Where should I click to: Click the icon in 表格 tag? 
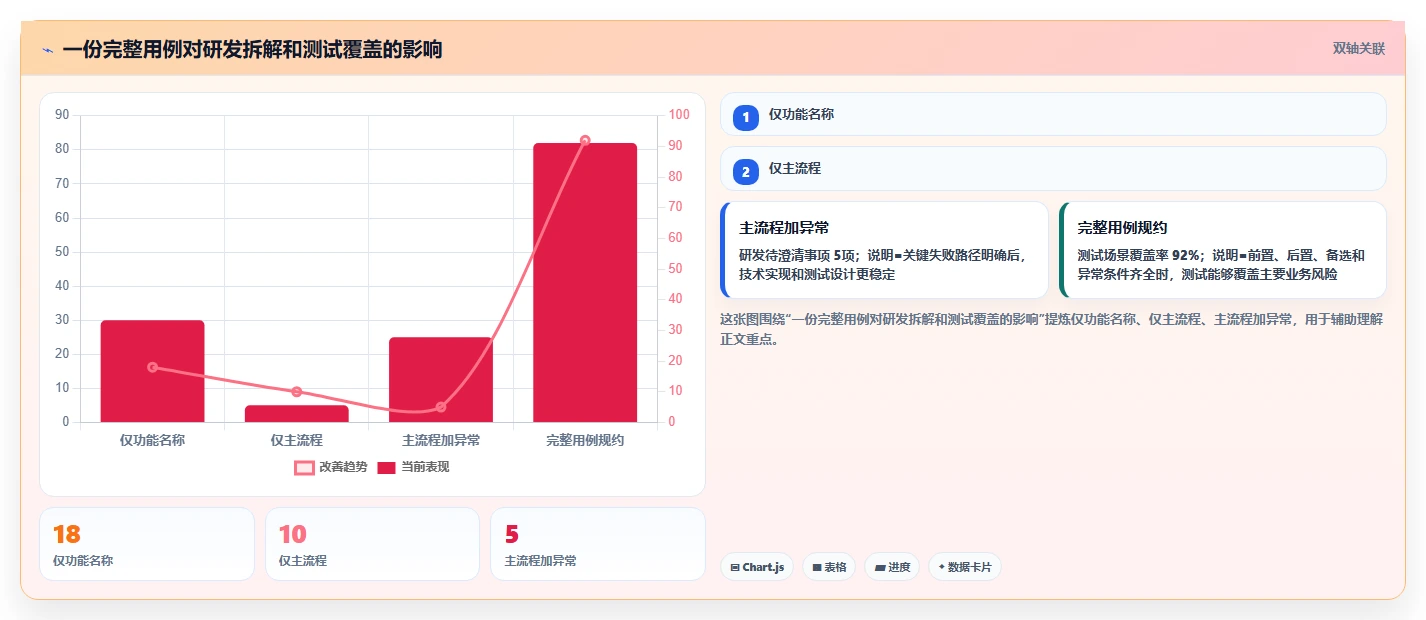point(817,568)
